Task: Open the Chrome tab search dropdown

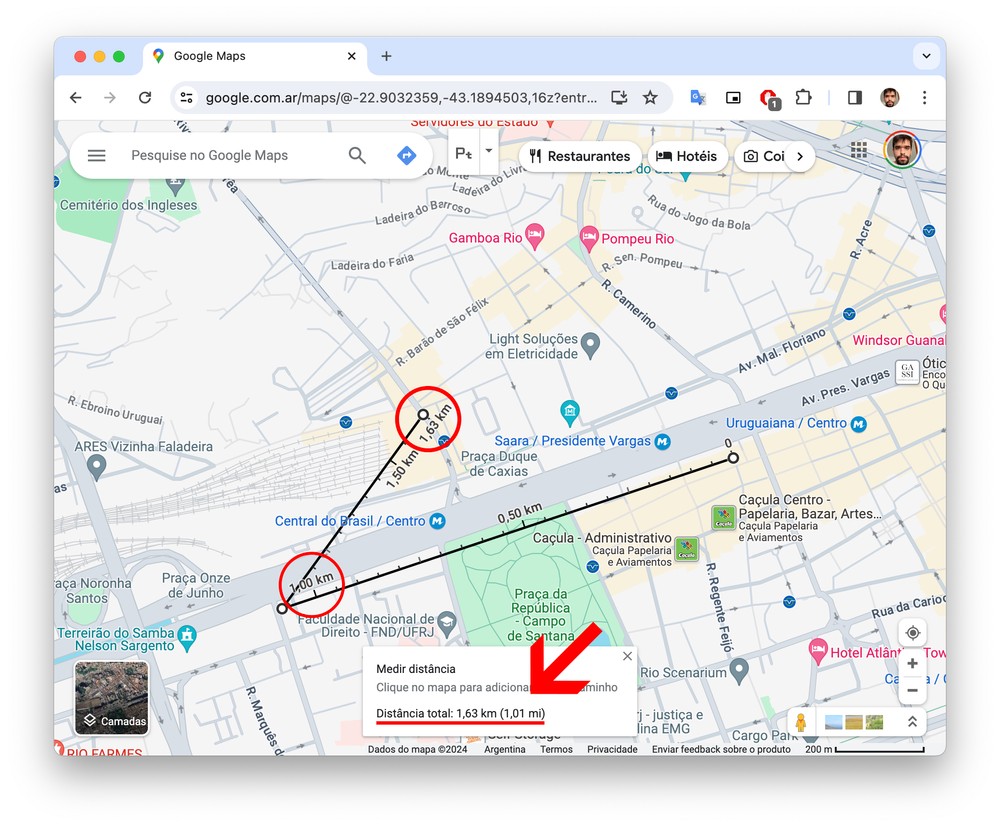Action: pos(924,56)
